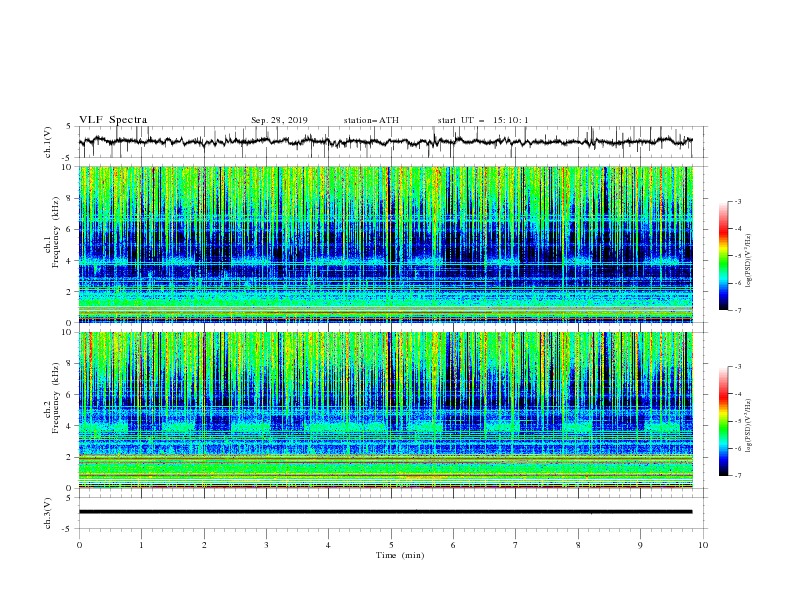The image size is (792, 612).
Task: Click the ch.1 PSD color scale bar
Action: [x=723, y=256]
